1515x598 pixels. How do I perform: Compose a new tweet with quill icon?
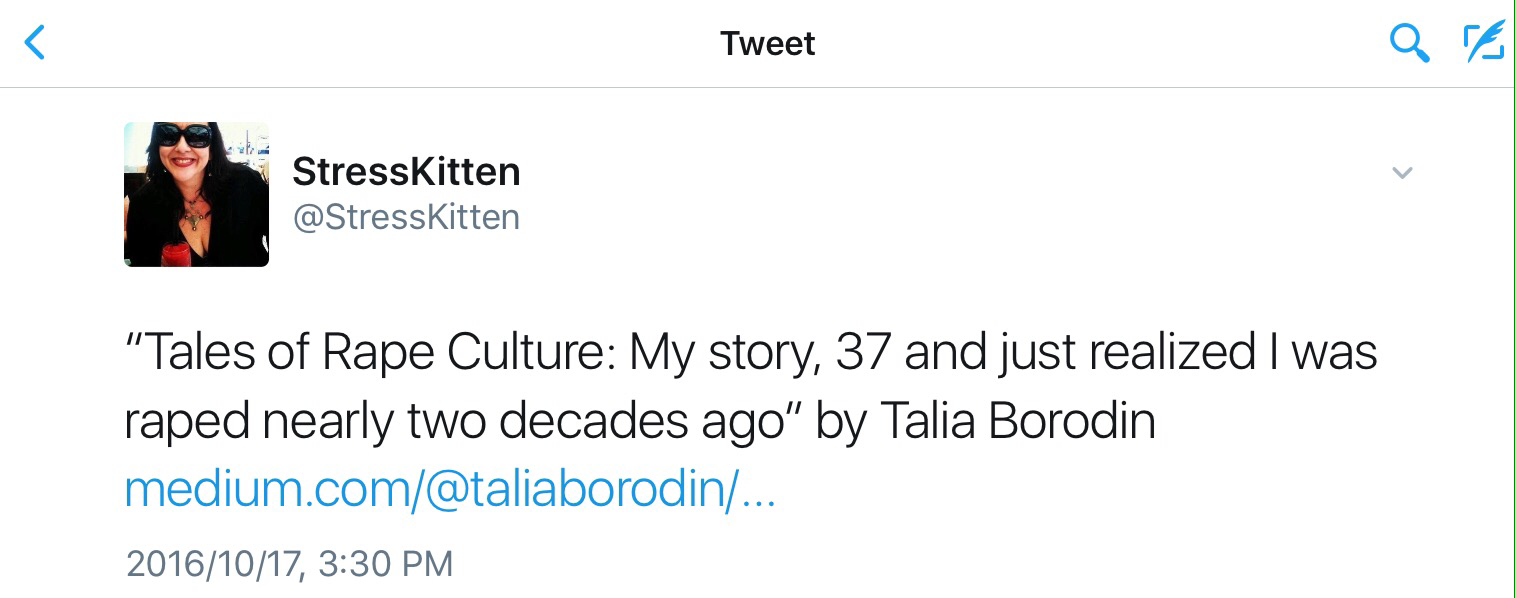click(1484, 43)
